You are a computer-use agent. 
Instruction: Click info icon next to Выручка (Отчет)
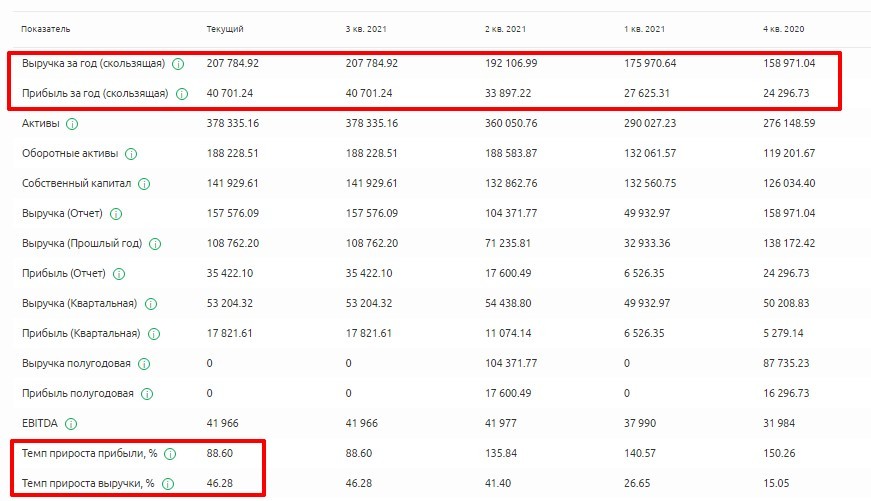tap(117, 214)
